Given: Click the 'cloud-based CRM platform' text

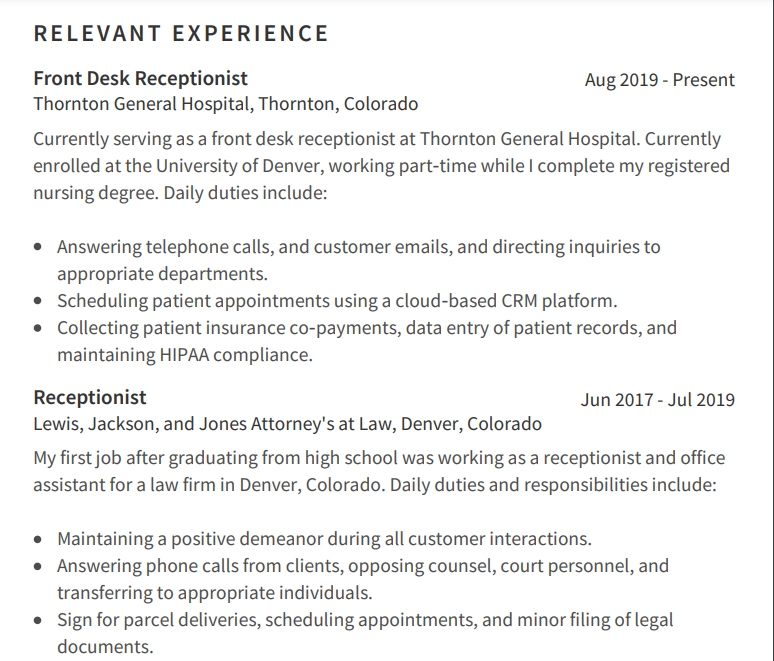Looking at the screenshot, I should pyautogui.click(x=506, y=301).
